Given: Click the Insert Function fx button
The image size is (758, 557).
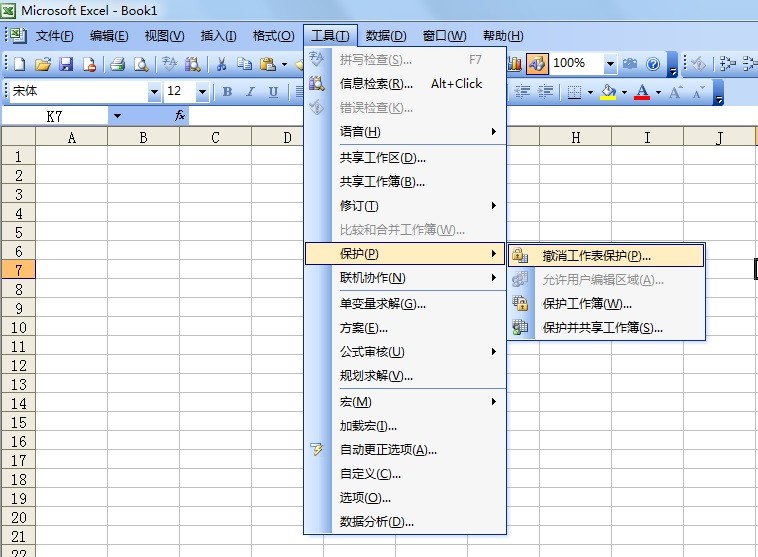Looking at the screenshot, I should click(x=180, y=116).
